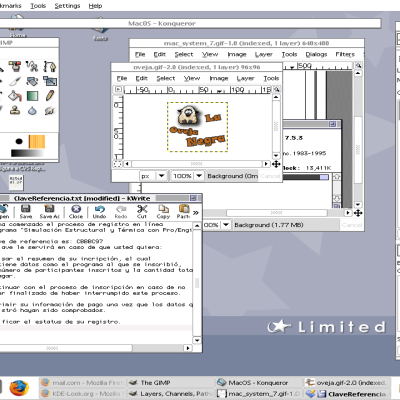Open image menu triangle at oveja.gif ruler corner
This screenshot has width=400, height=400.
point(118,89)
